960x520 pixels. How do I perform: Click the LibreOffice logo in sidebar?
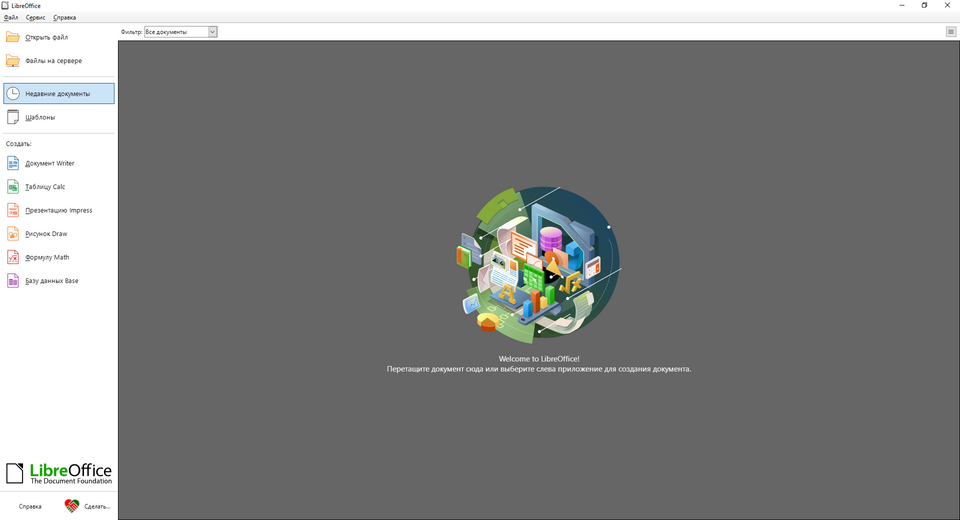(59, 473)
